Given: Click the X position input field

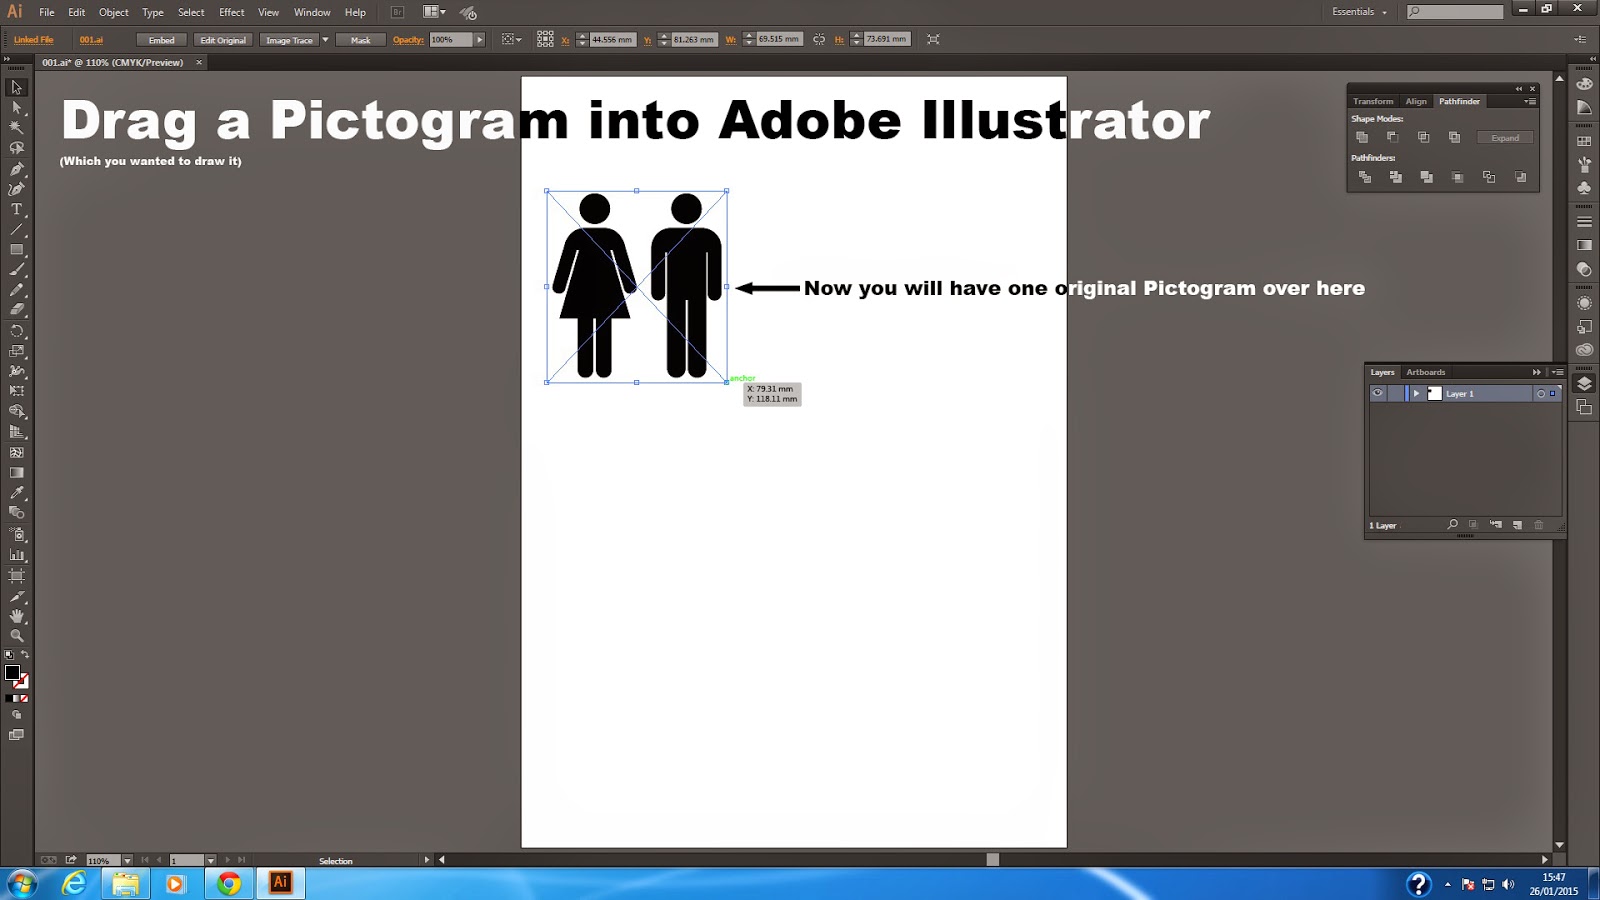Looking at the screenshot, I should click(612, 40).
